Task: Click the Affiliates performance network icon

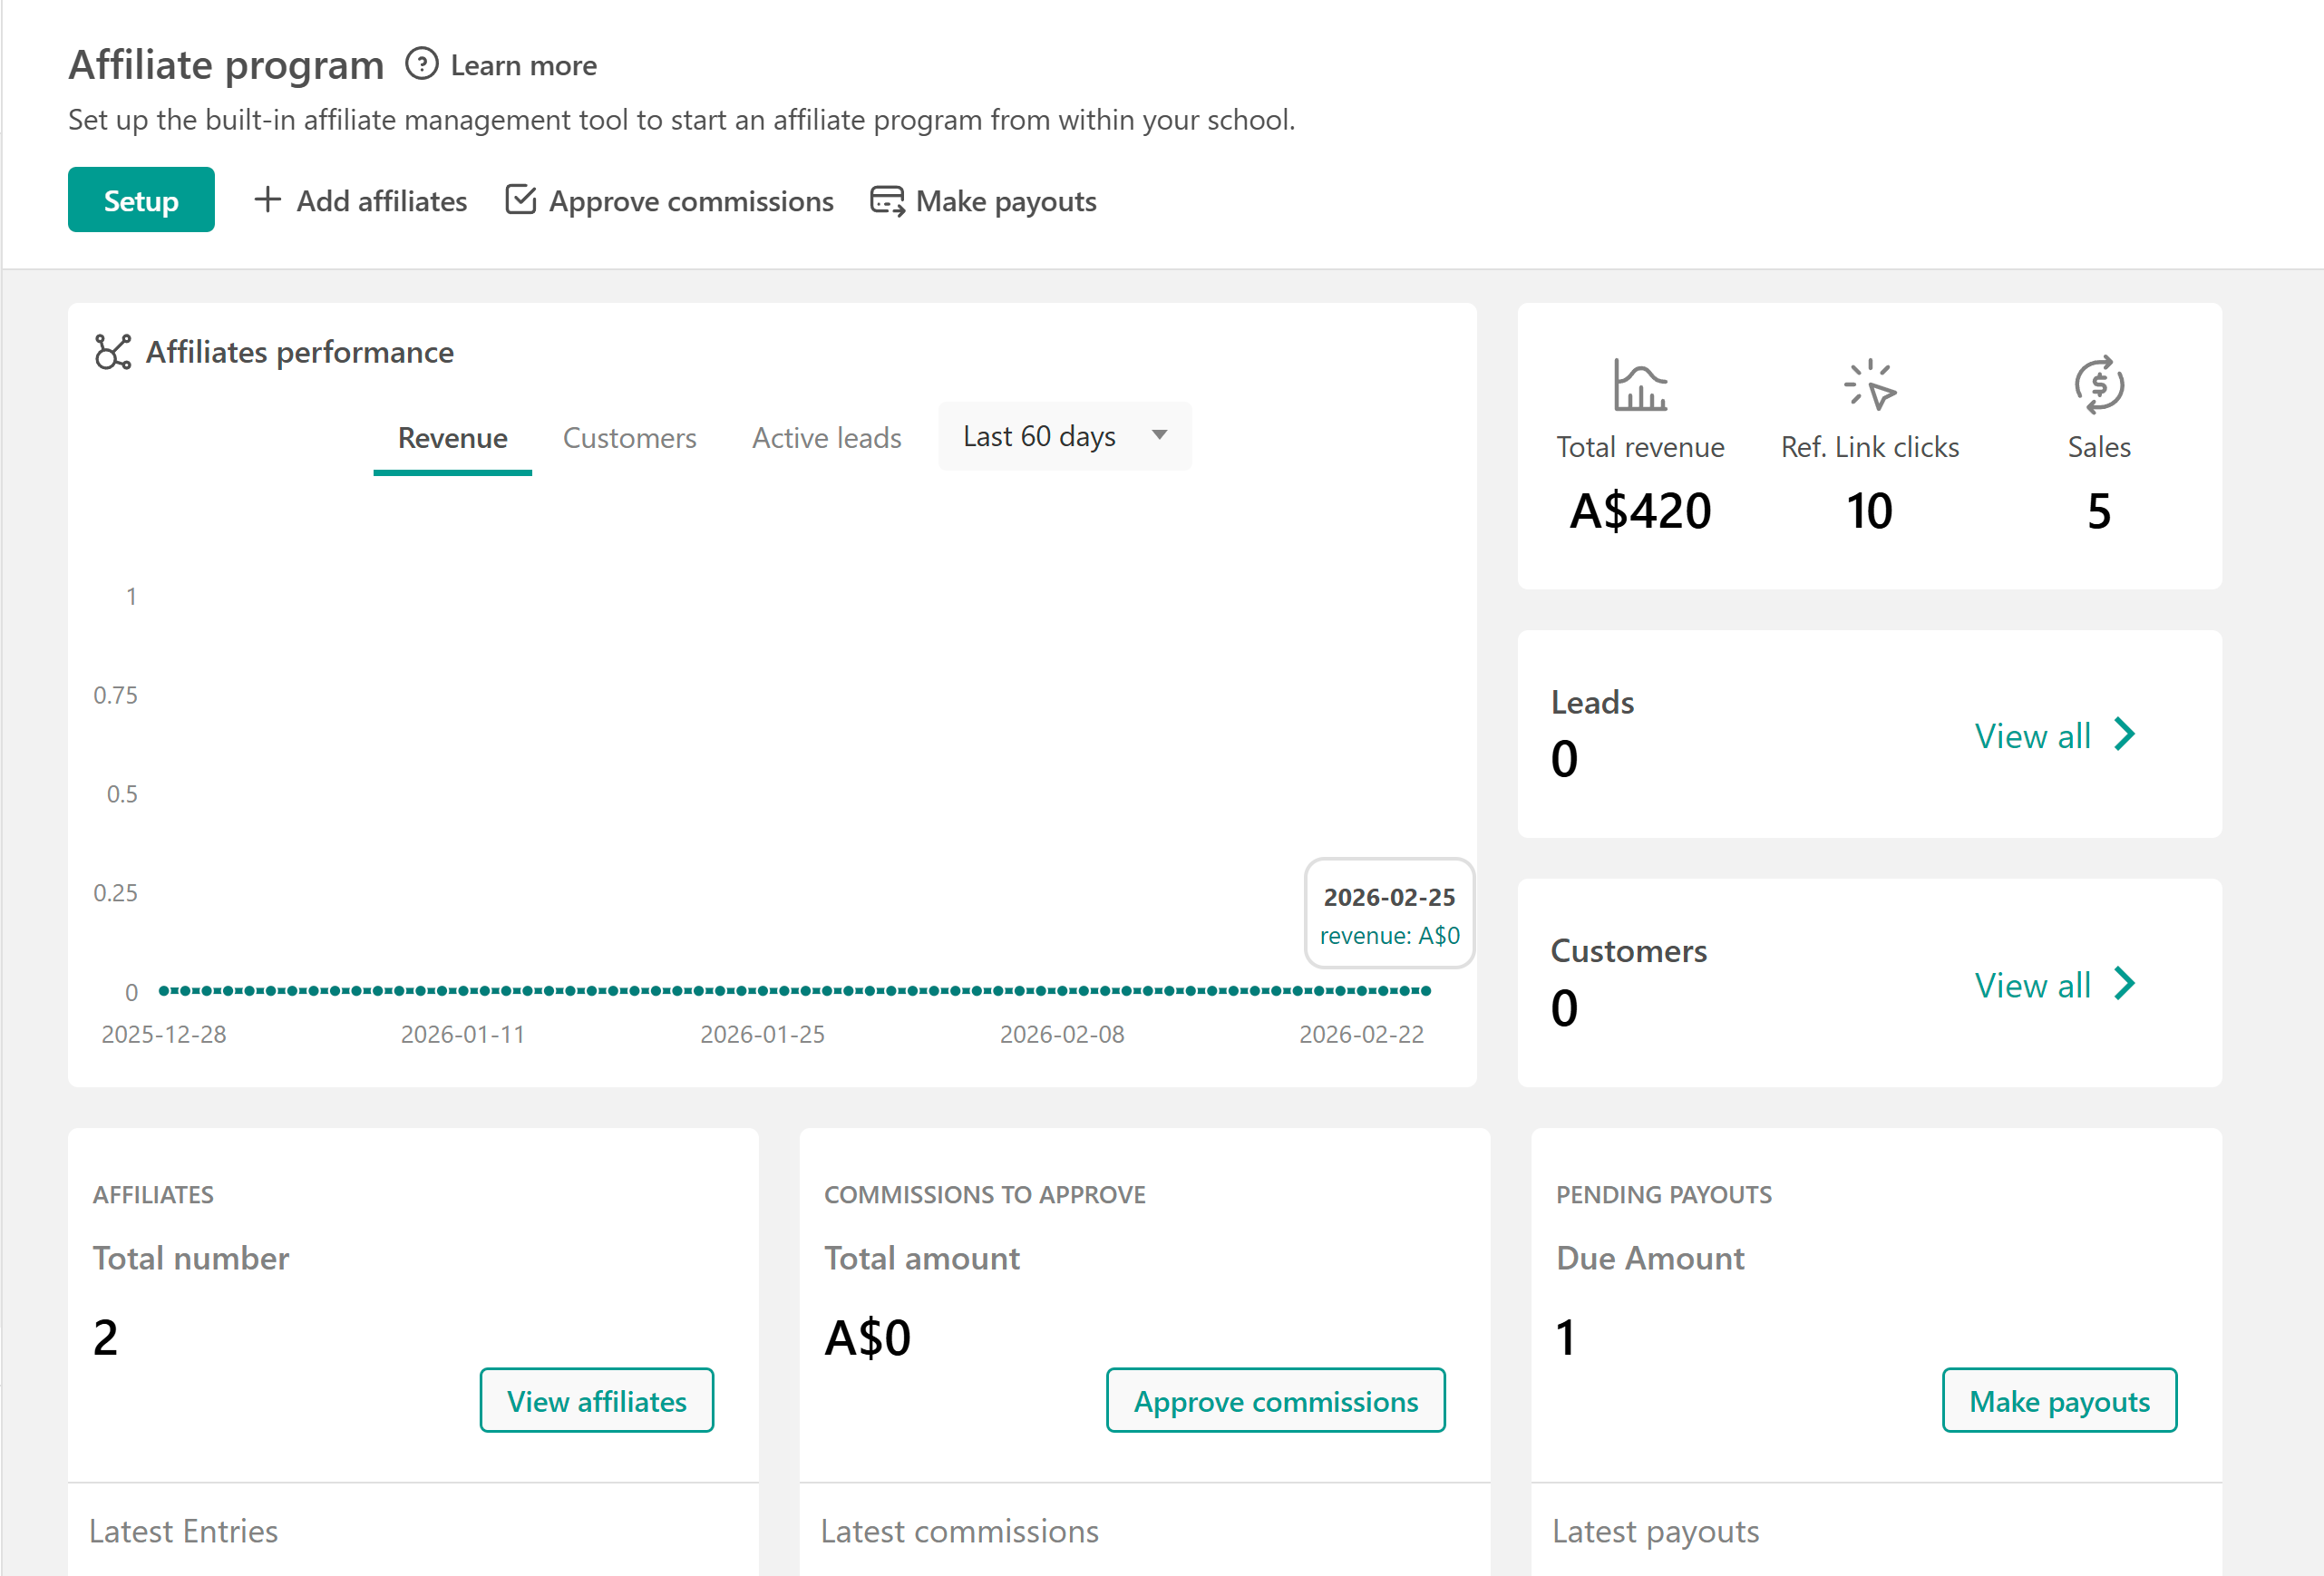Action: point(112,352)
